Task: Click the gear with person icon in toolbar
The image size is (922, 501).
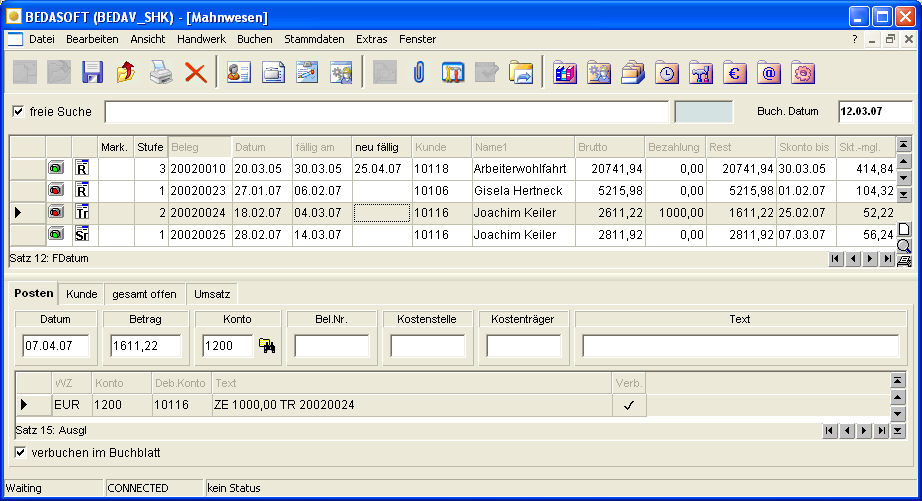Action: point(341,73)
